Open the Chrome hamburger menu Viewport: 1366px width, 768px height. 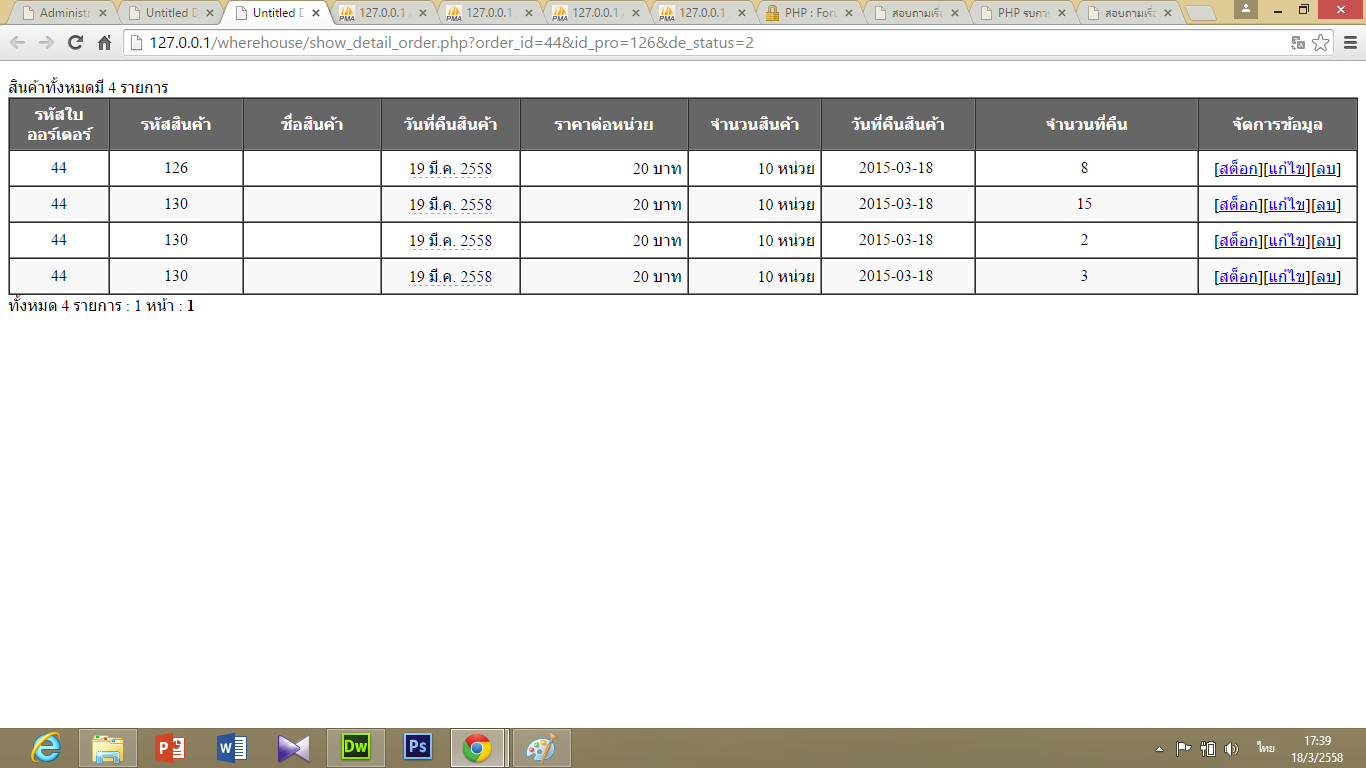pyautogui.click(x=1350, y=43)
